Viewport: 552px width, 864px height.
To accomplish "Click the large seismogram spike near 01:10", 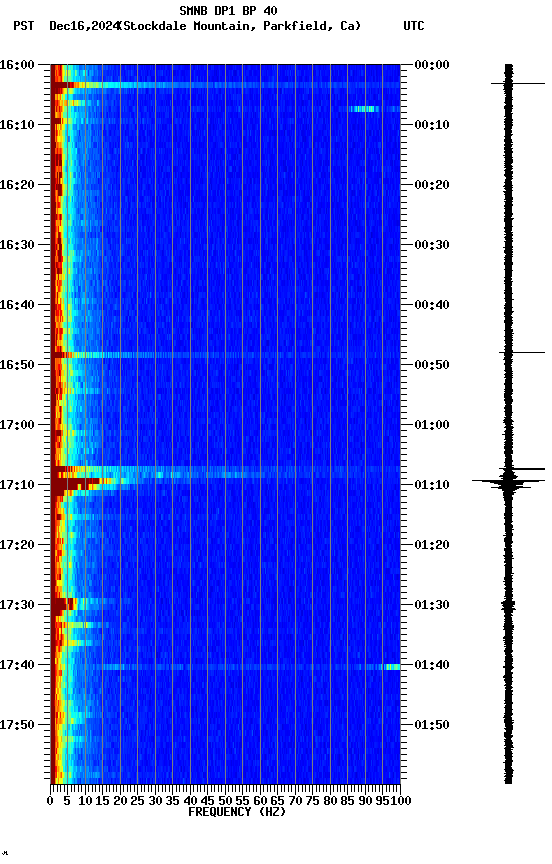I will [508, 482].
